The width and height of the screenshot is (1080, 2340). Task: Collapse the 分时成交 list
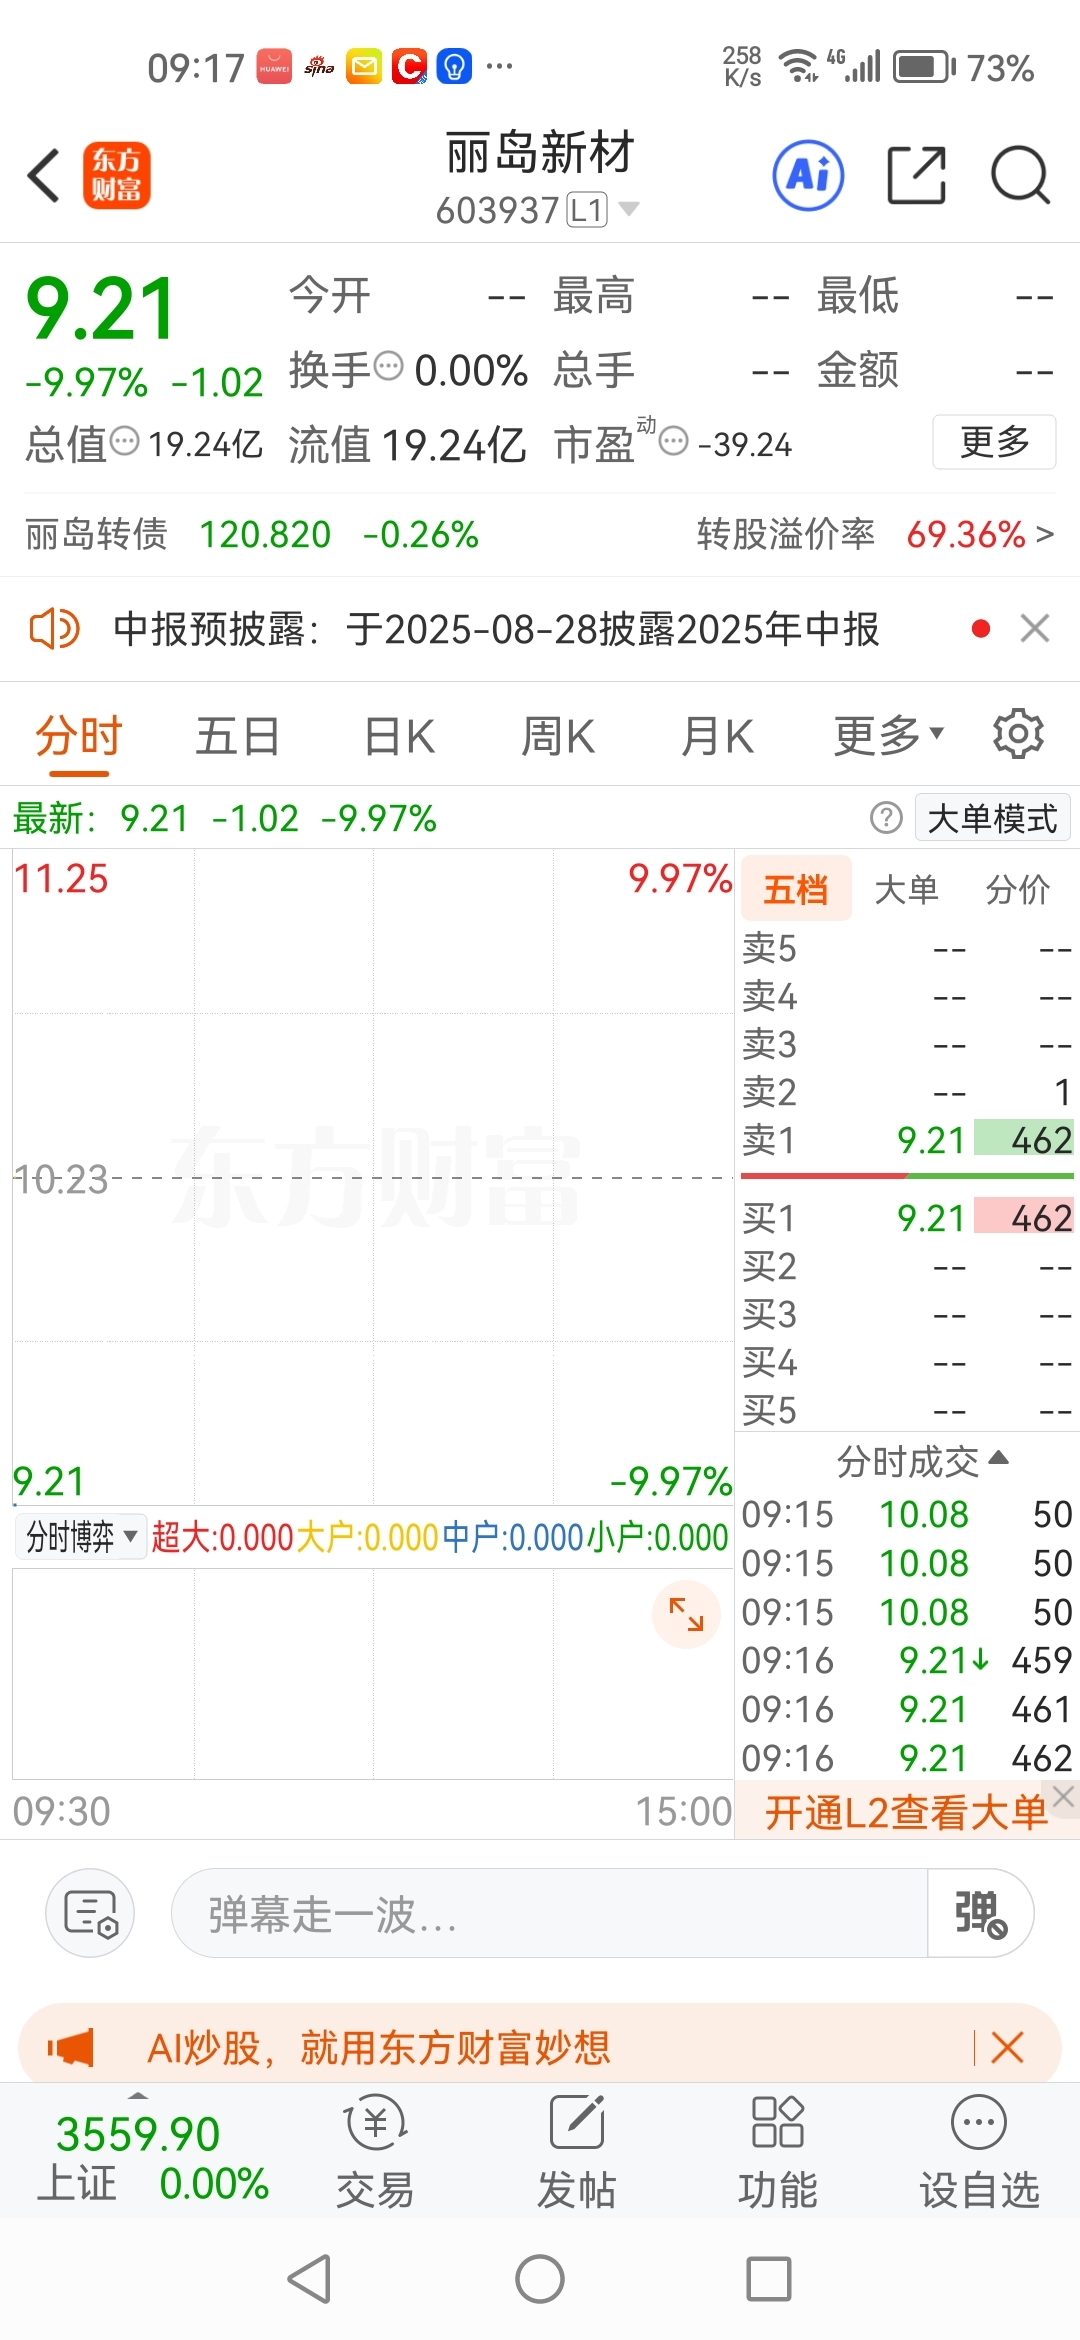(922, 1462)
